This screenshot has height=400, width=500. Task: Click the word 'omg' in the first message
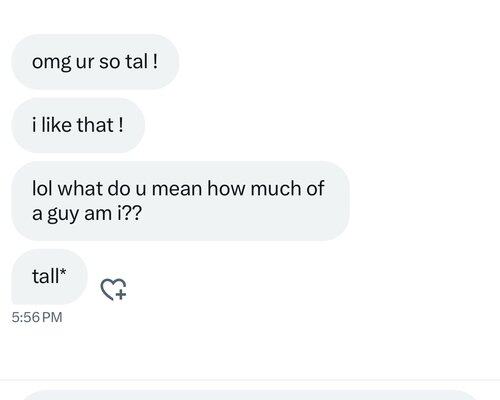[x=51, y=62]
